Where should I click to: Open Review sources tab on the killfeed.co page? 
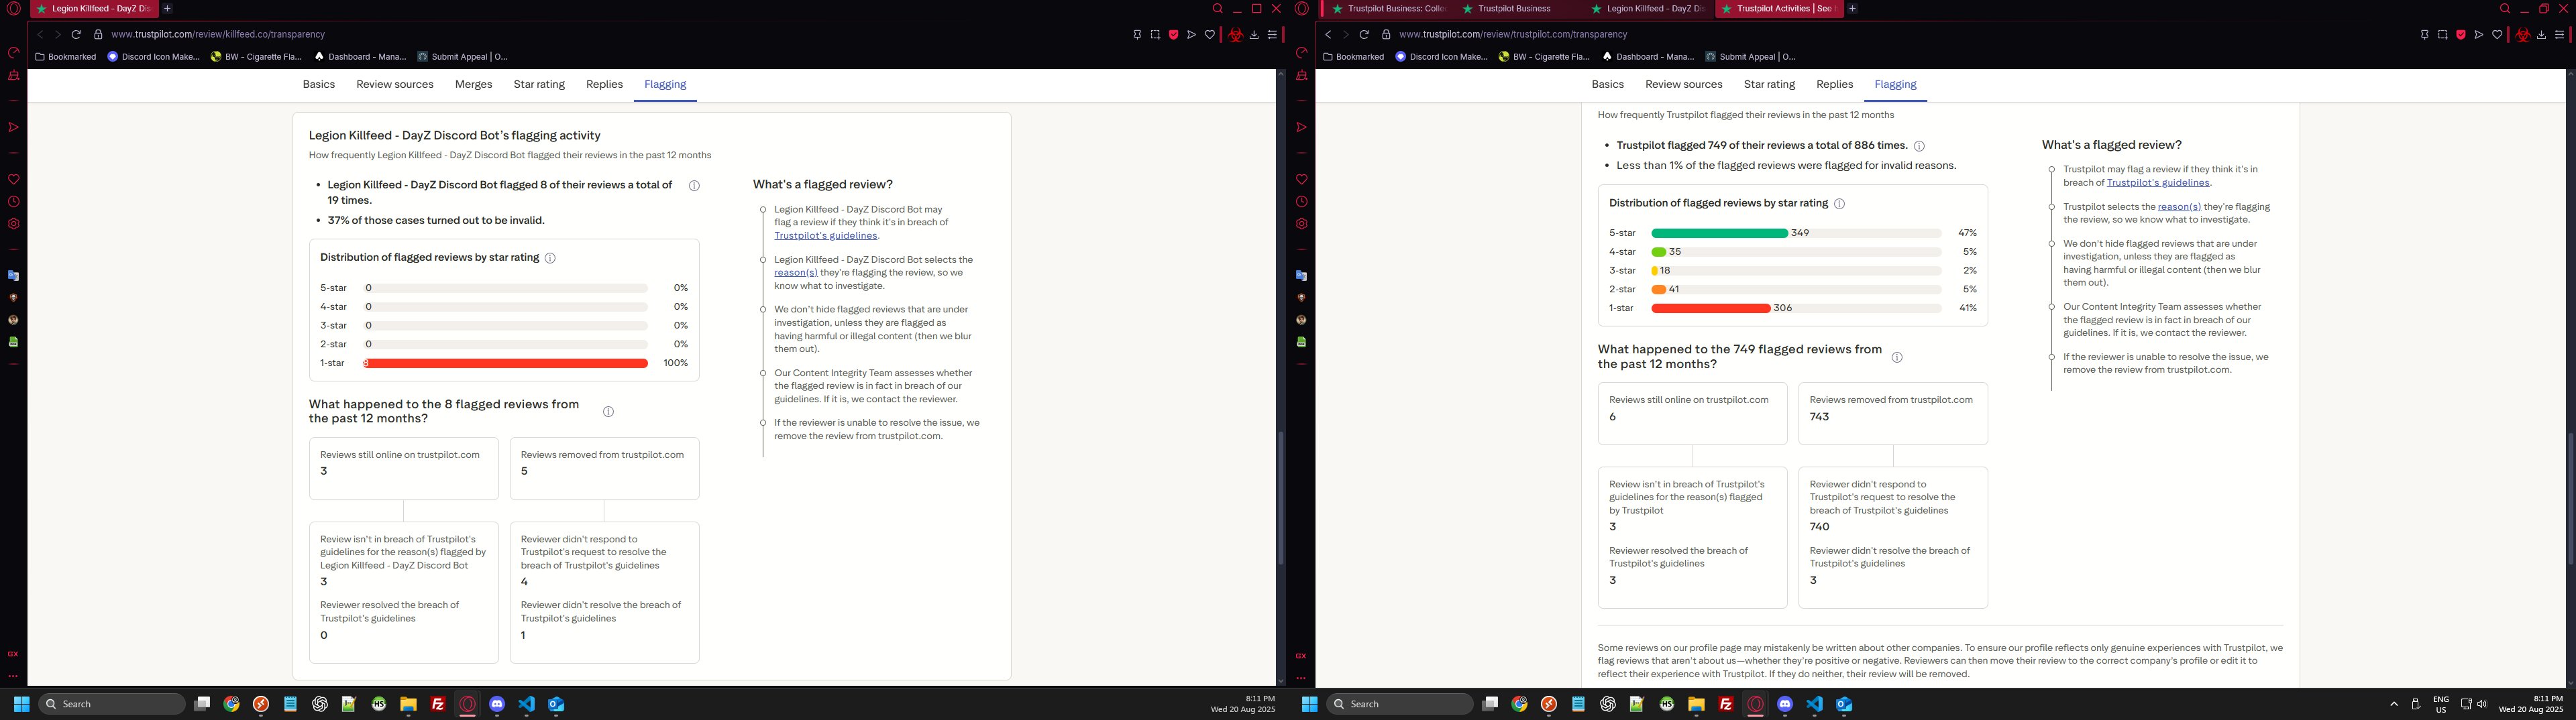pos(395,85)
